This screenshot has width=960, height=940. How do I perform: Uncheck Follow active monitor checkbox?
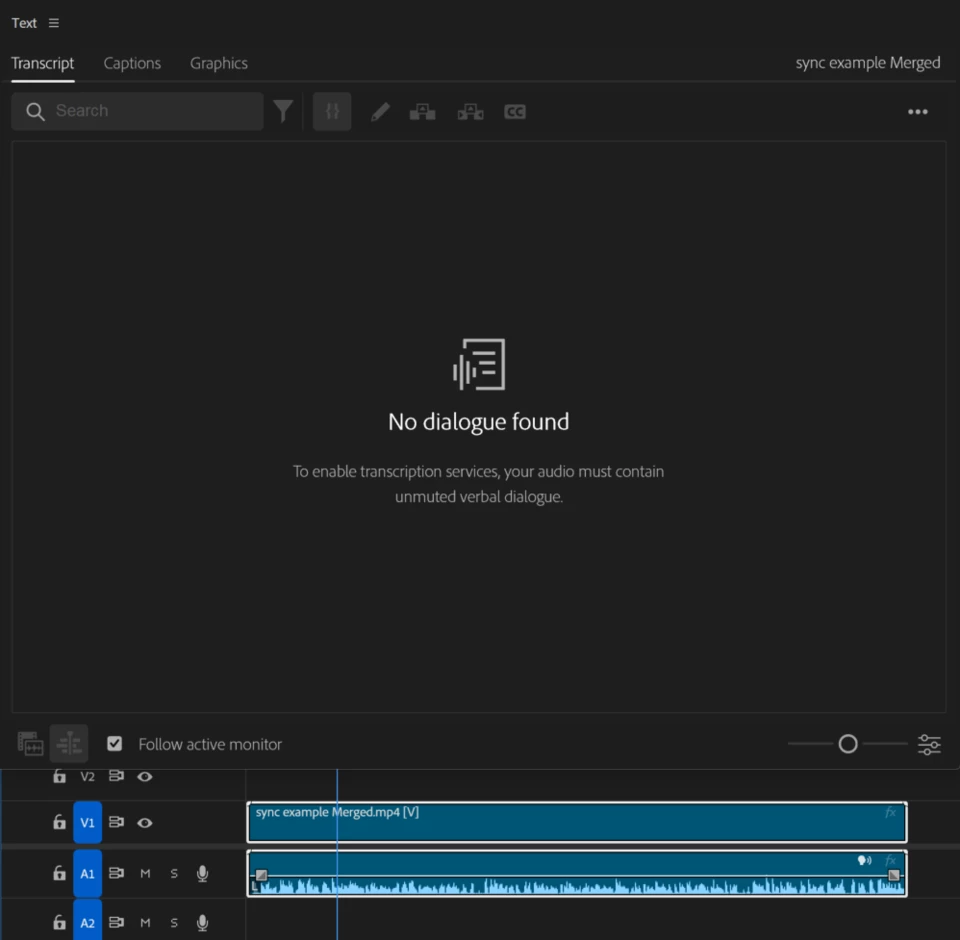point(114,743)
